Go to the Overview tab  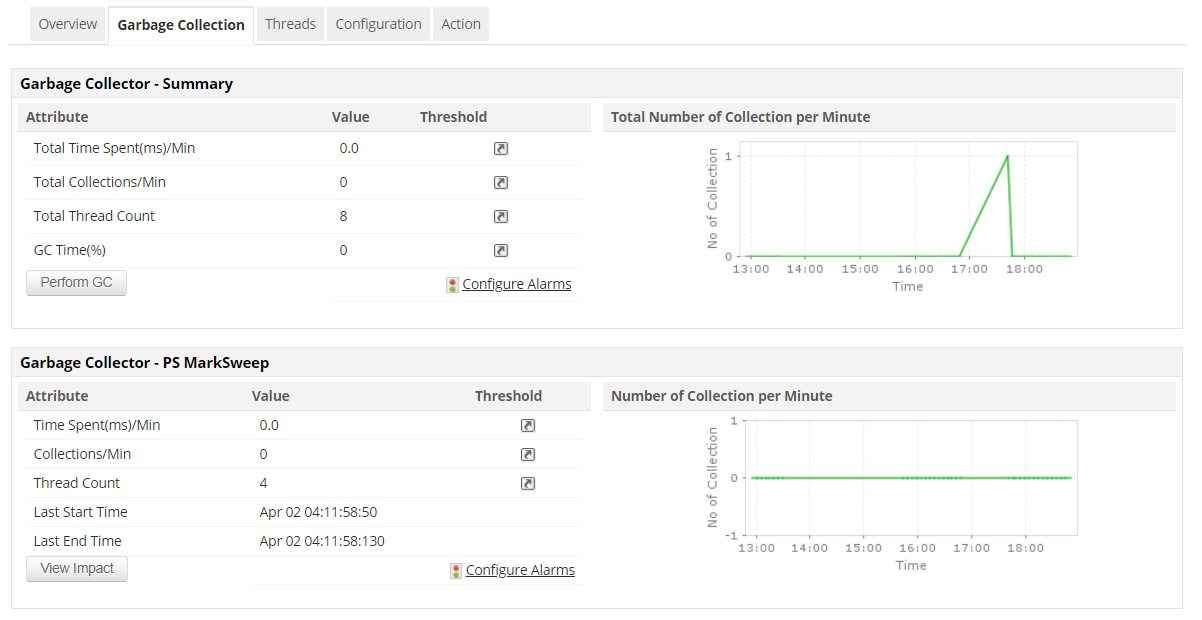(67, 23)
